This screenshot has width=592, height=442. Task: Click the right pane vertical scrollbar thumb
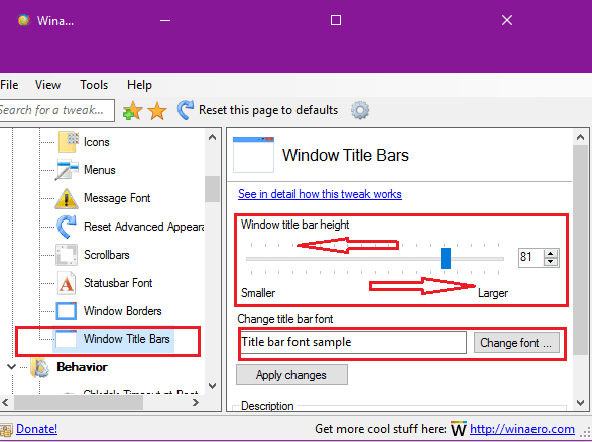click(580, 249)
